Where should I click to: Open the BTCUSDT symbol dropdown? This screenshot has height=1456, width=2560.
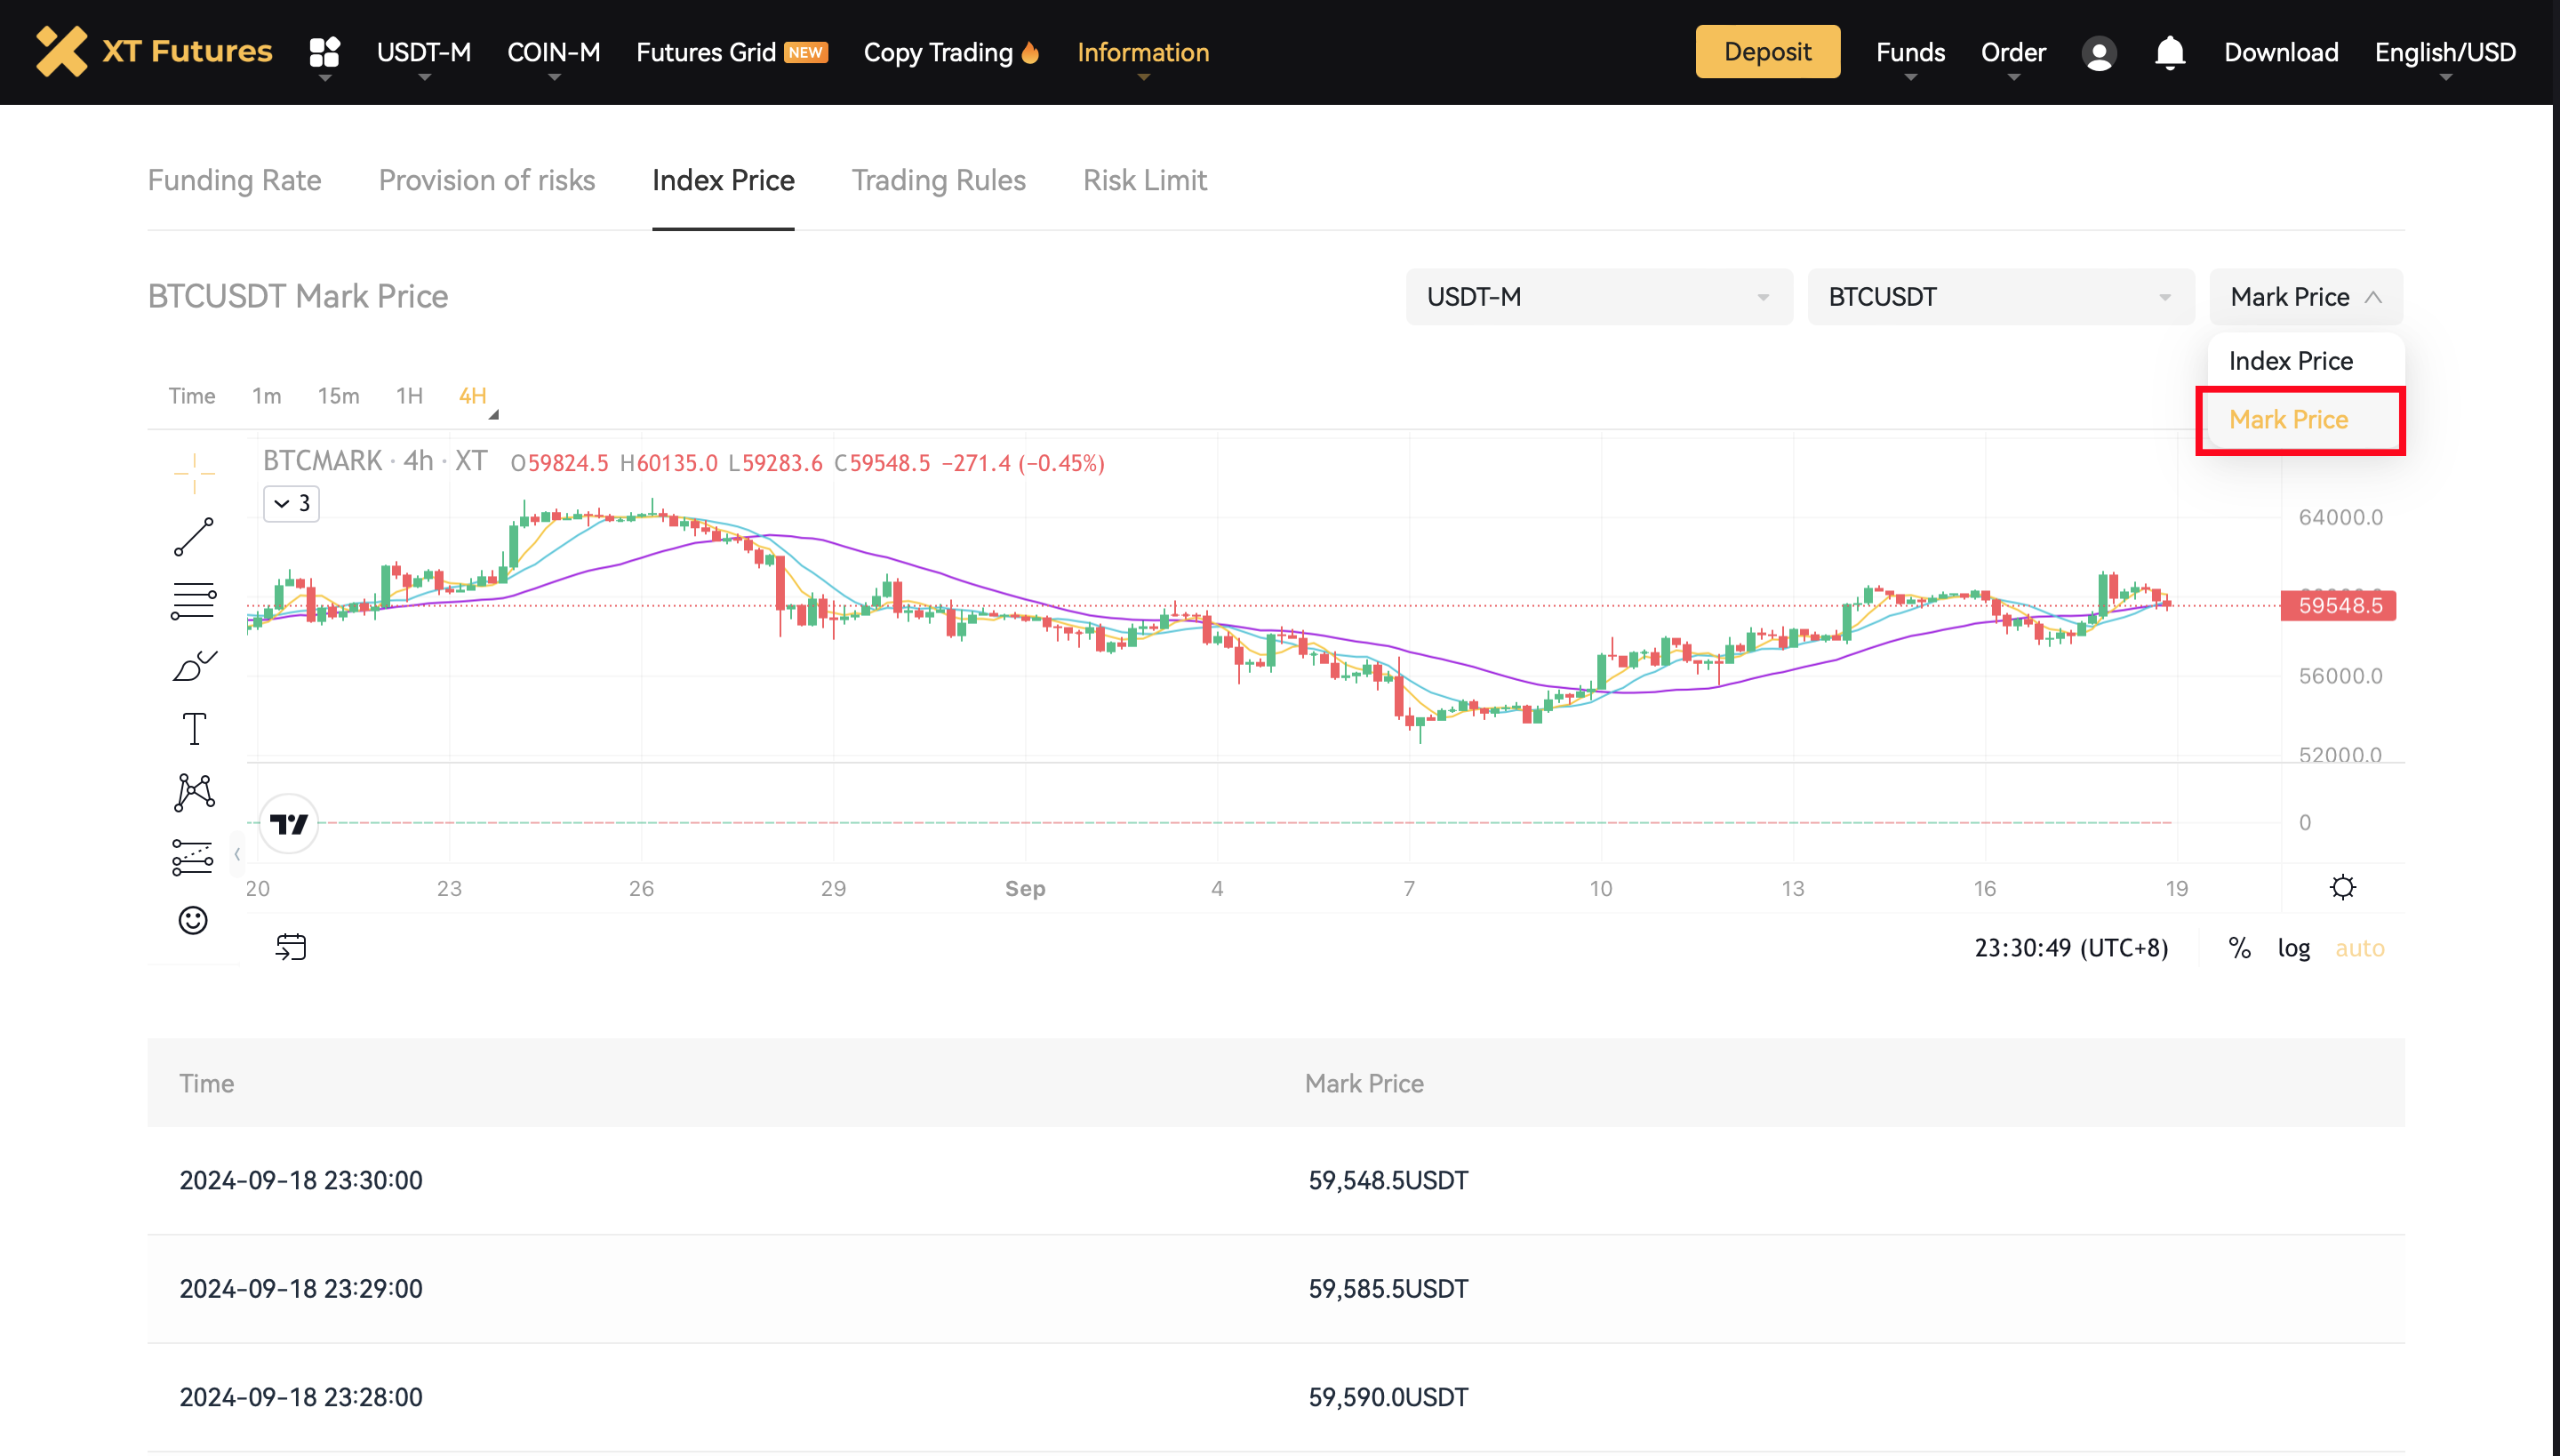point(2000,297)
